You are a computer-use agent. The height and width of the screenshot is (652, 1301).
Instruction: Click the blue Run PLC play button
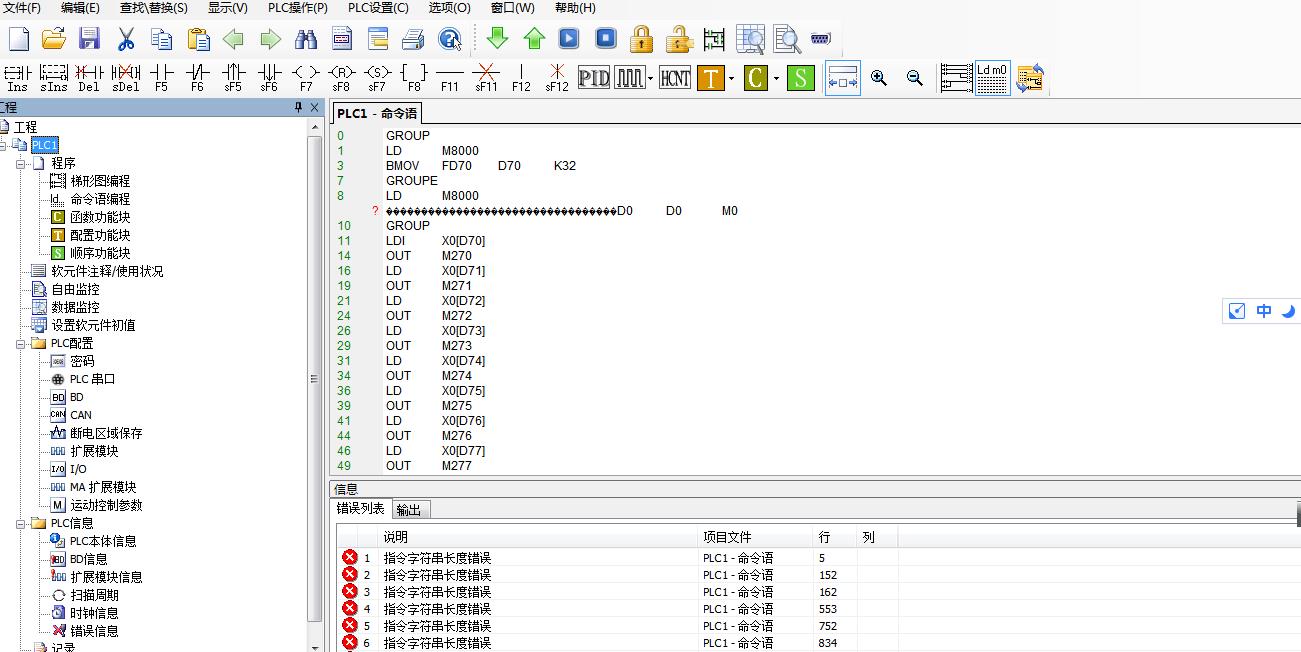[x=569, y=39]
